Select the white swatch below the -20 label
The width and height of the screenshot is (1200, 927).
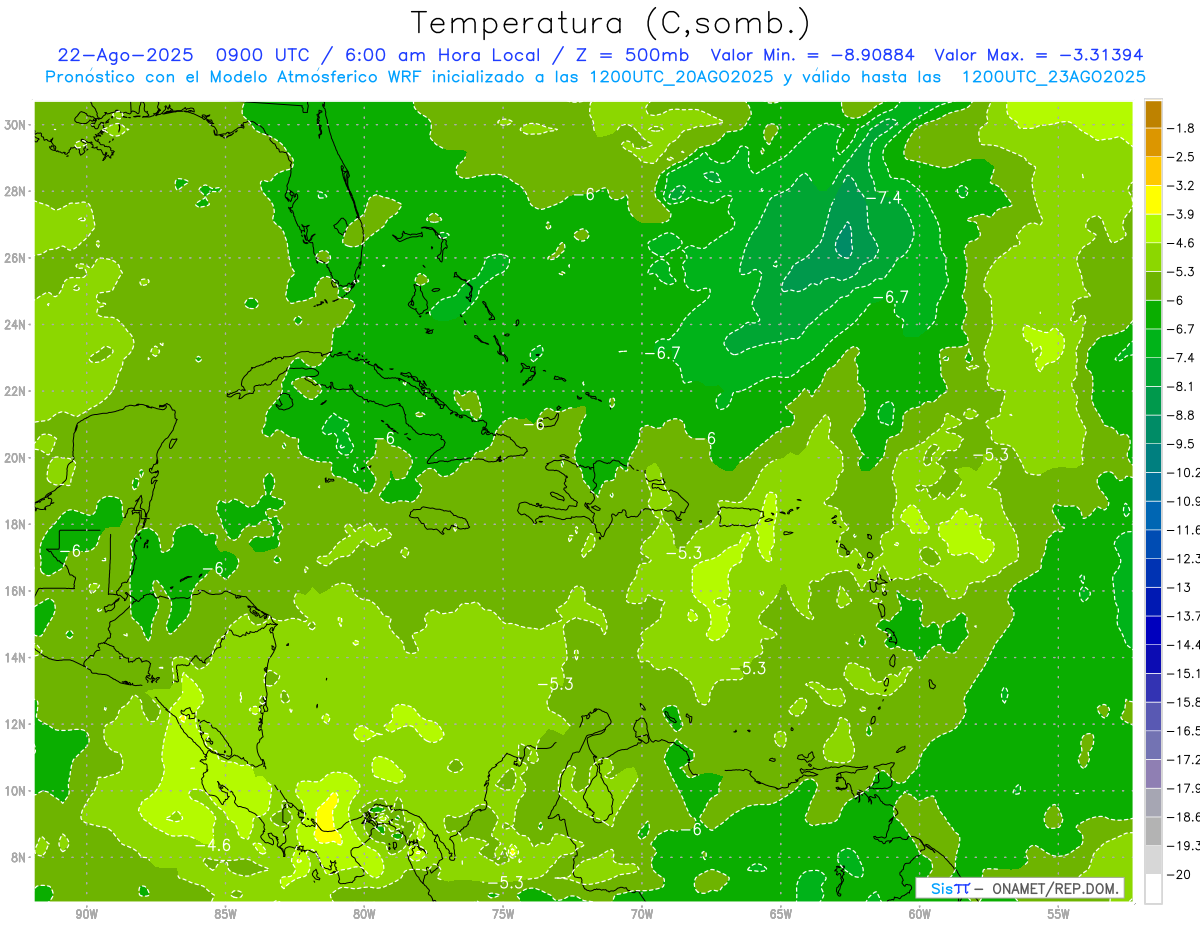point(1153,888)
